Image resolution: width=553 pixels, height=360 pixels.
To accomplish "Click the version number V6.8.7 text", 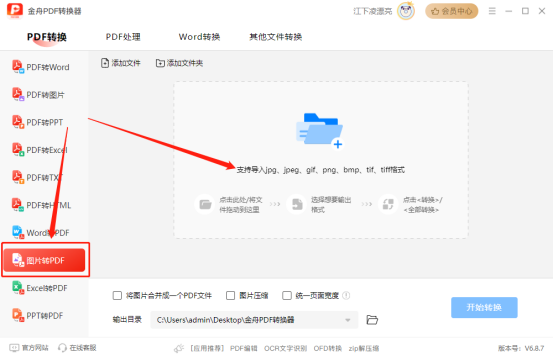I will coord(534,348).
